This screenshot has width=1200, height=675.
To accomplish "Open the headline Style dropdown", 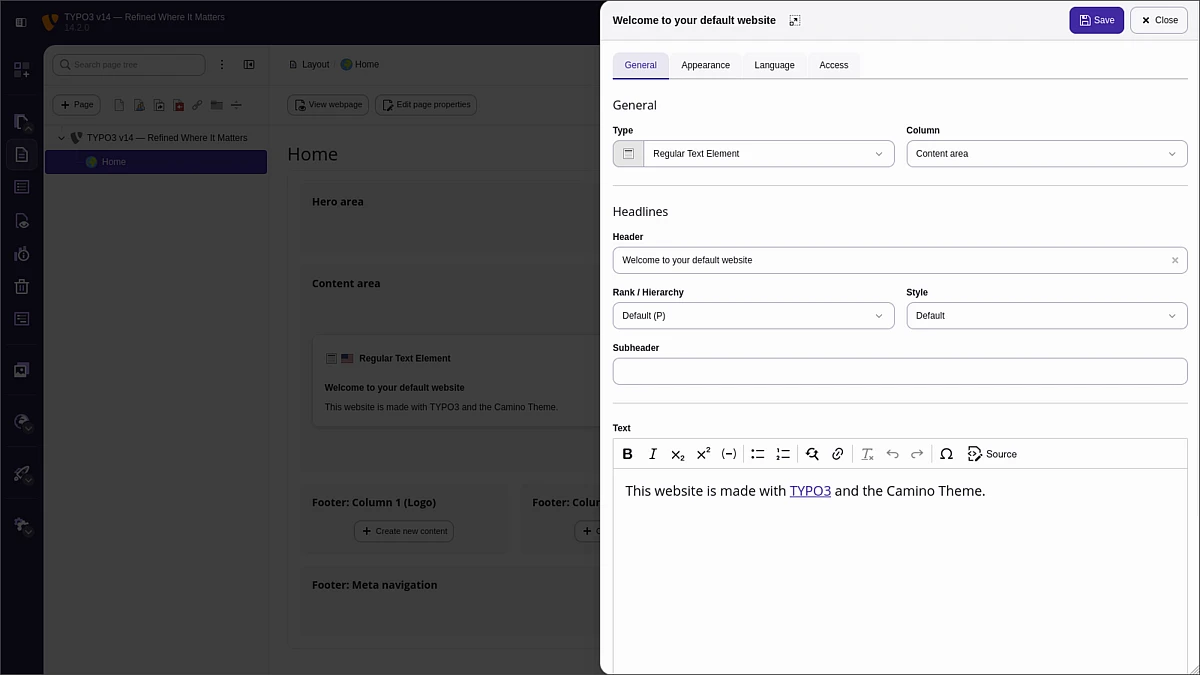I will tap(1046, 316).
